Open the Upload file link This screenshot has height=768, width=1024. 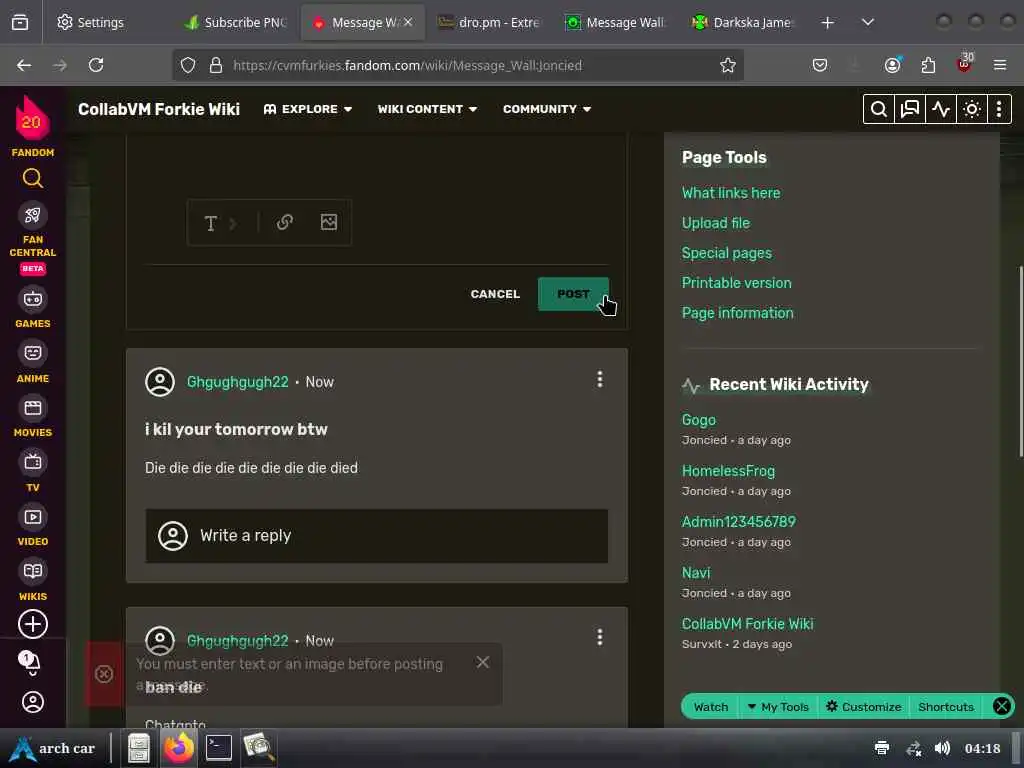point(716,223)
